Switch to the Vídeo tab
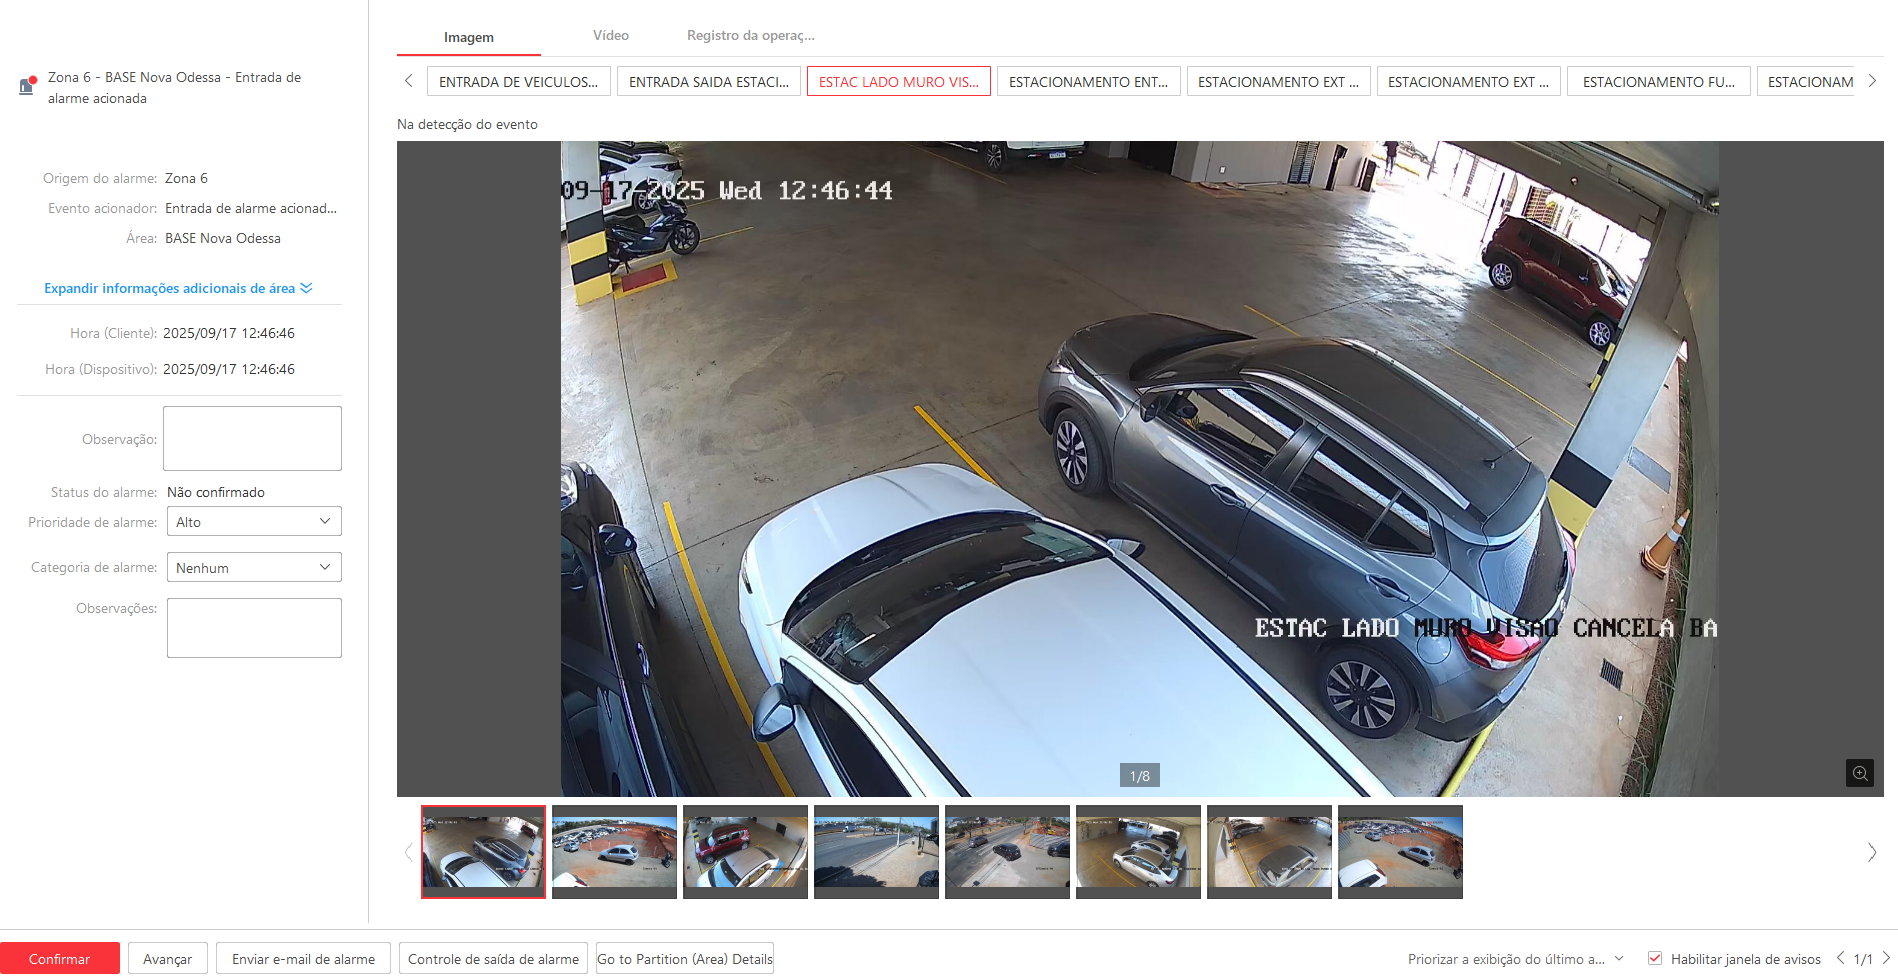 (610, 36)
